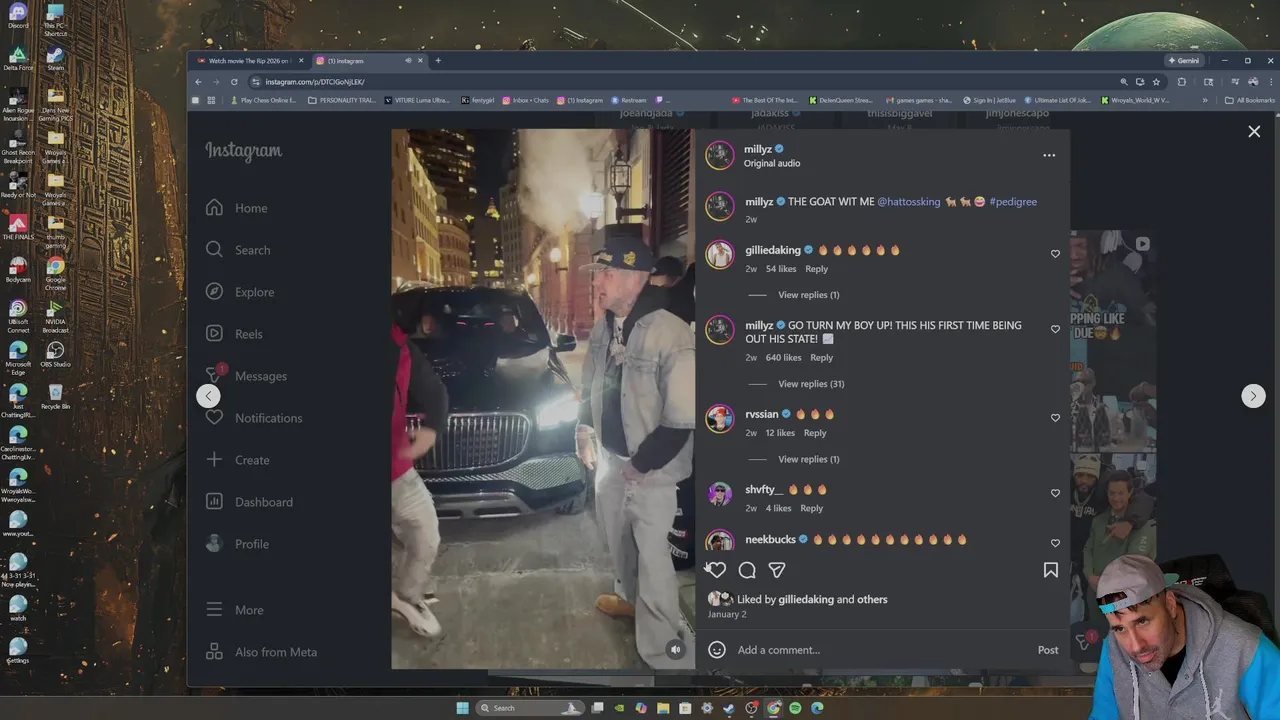The width and height of the screenshot is (1280, 720).
Task: Open Windows Start menu
Action: pos(462,708)
